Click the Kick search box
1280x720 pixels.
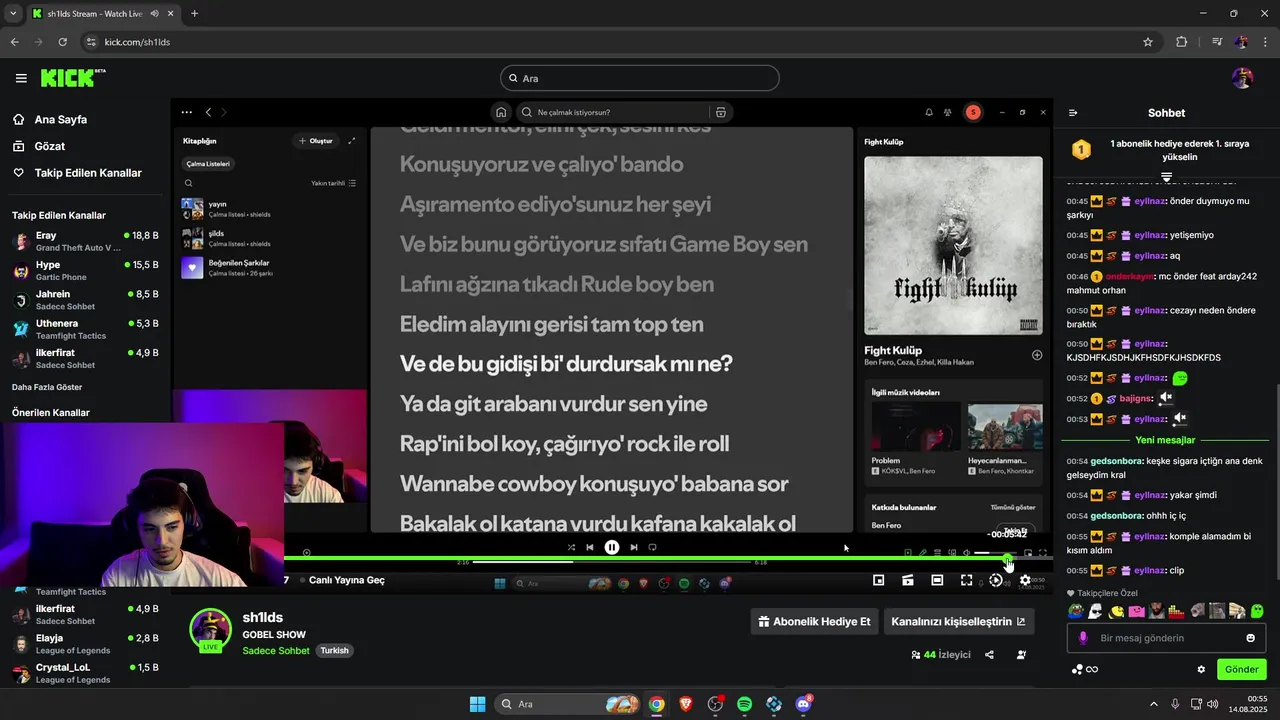(x=640, y=78)
